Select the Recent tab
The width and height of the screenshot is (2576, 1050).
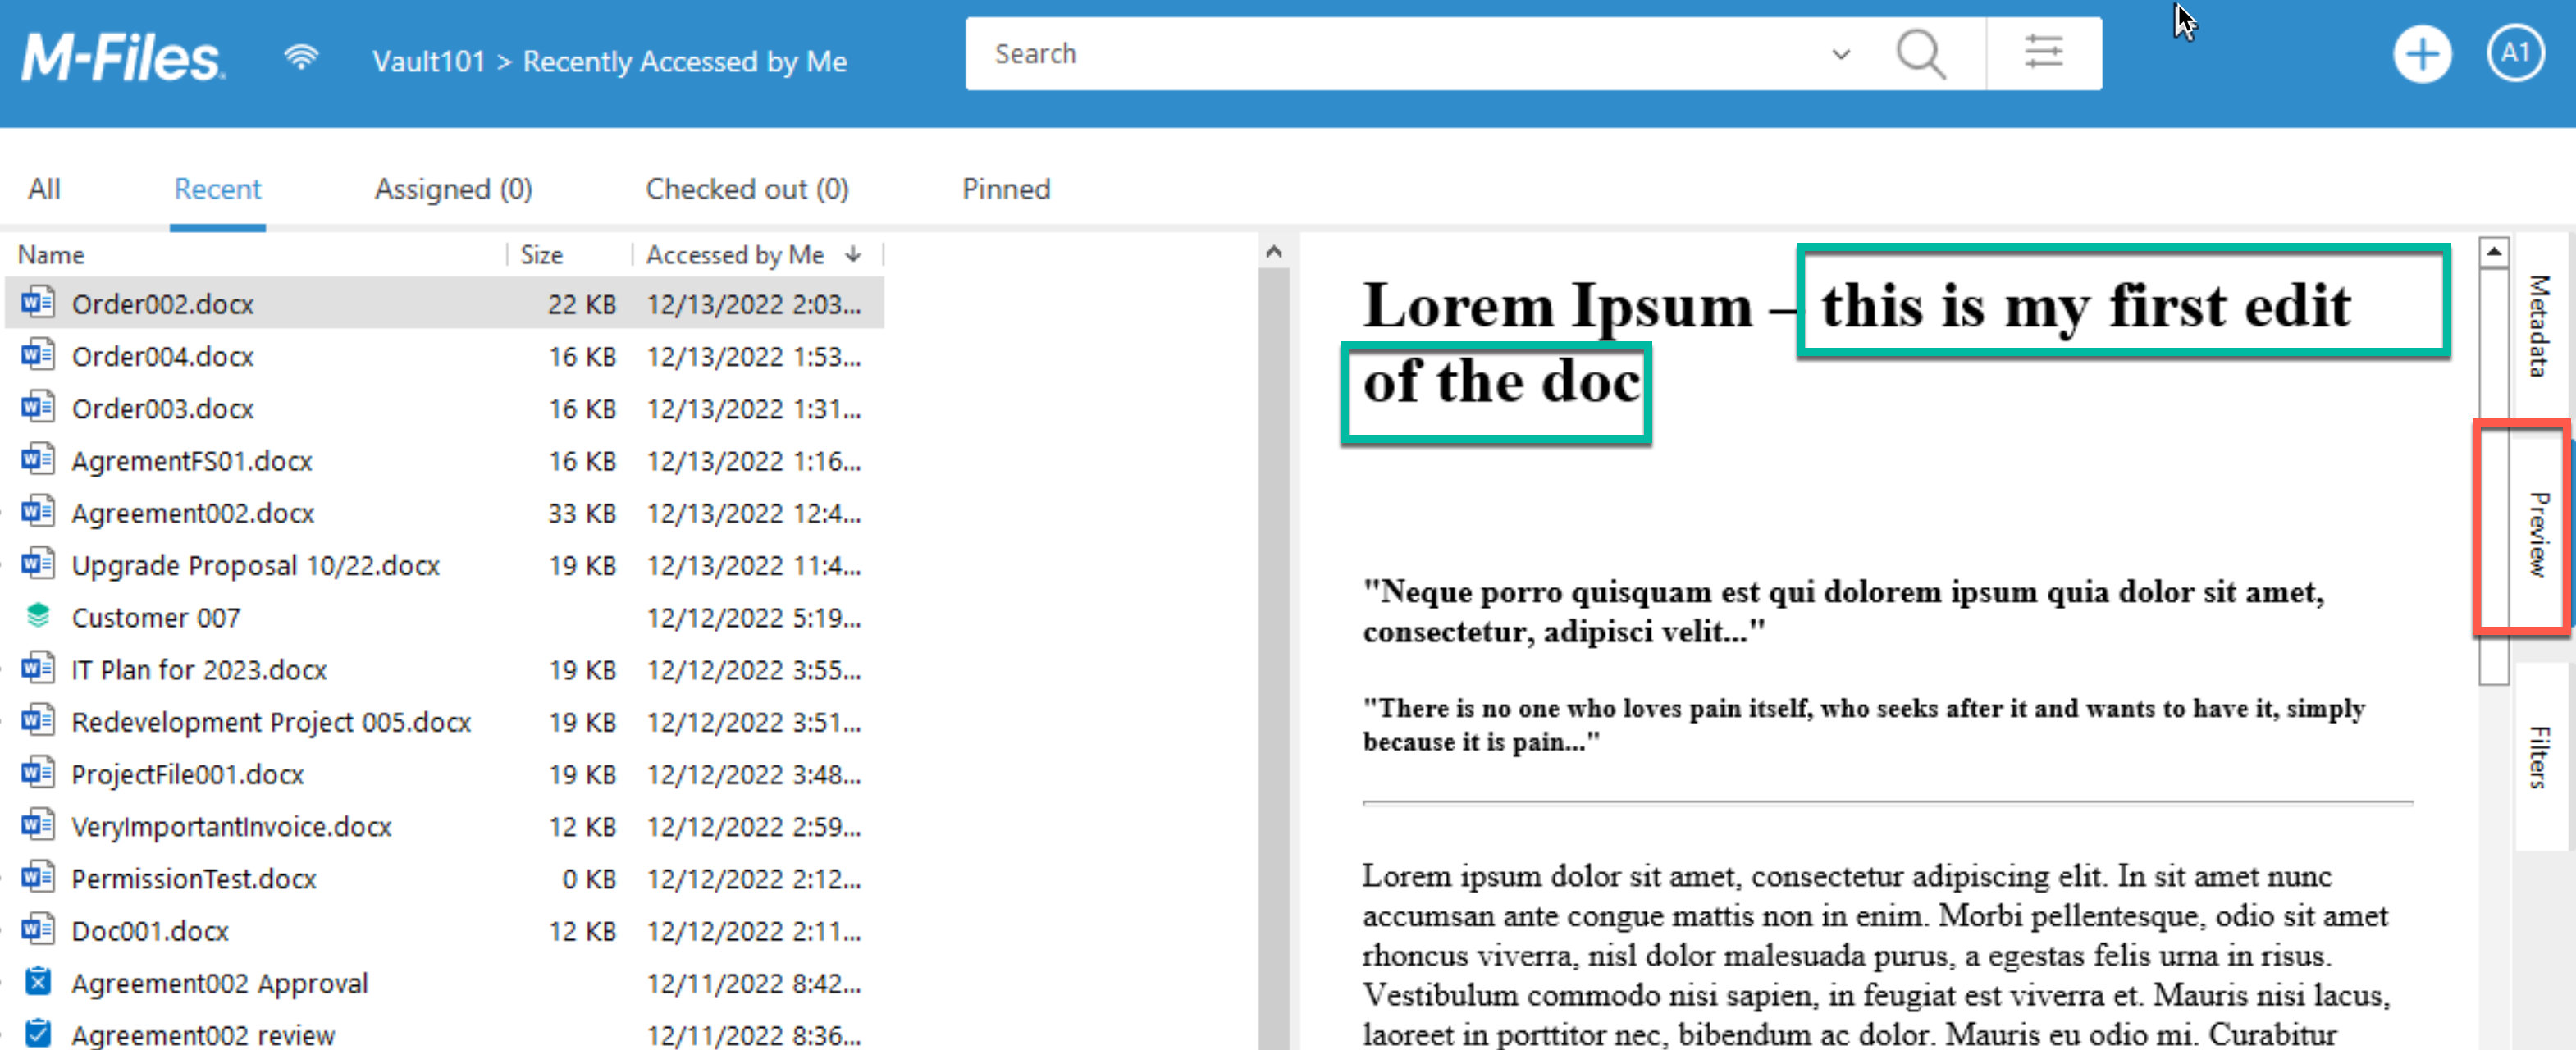tap(217, 189)
